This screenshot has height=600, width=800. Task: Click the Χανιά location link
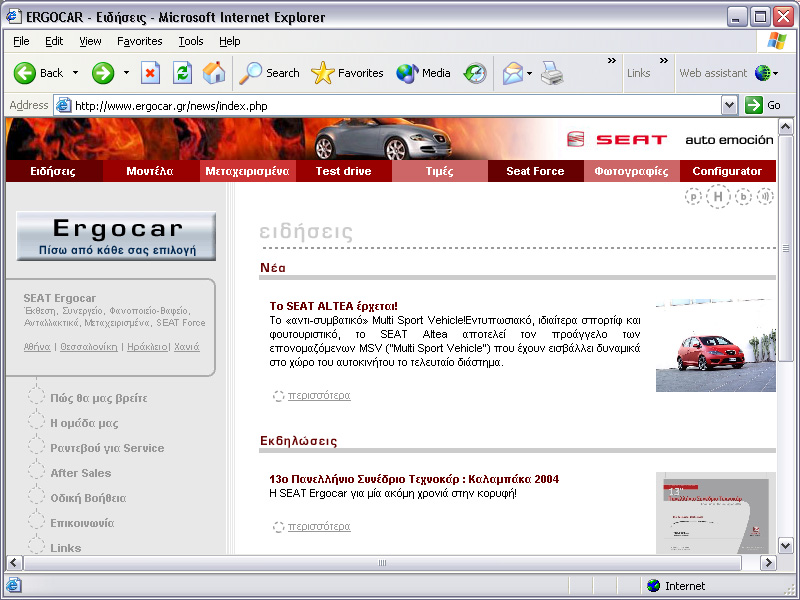click(x=187, y=347)
